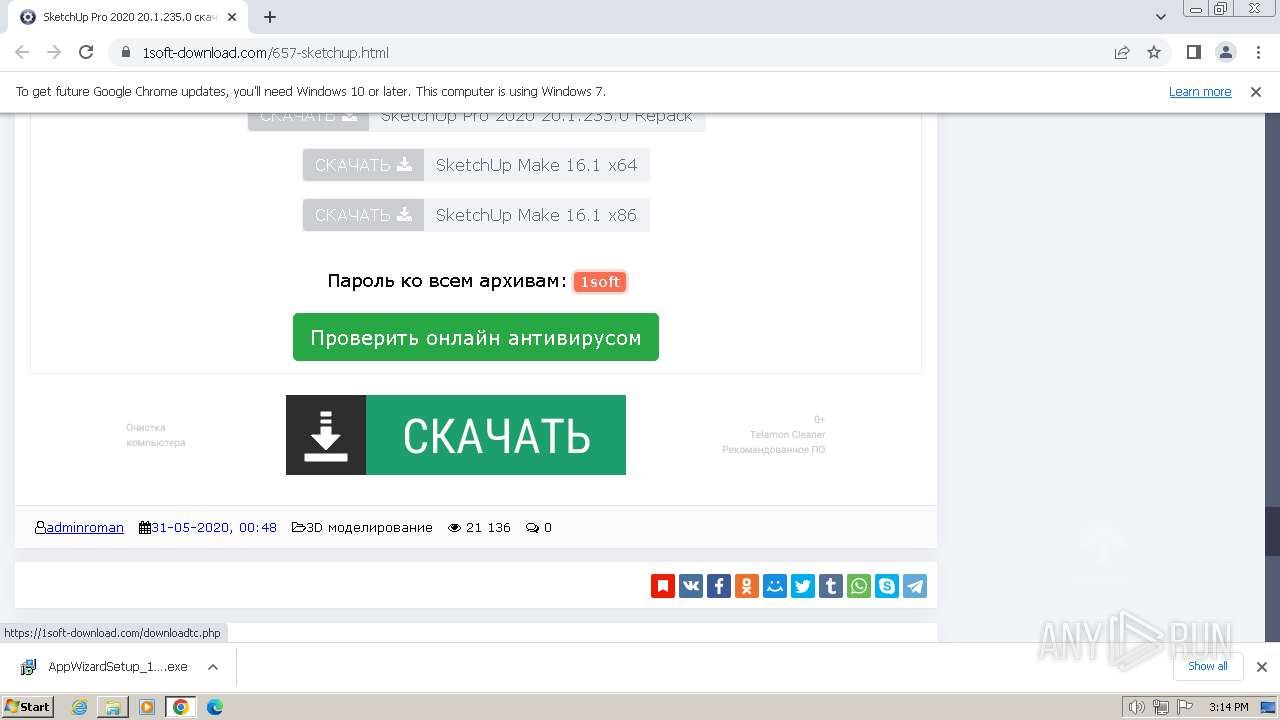The width and height of the screenshot is (1280, 720).
Task: Close the downloads bar
Action: point(1261,667)
